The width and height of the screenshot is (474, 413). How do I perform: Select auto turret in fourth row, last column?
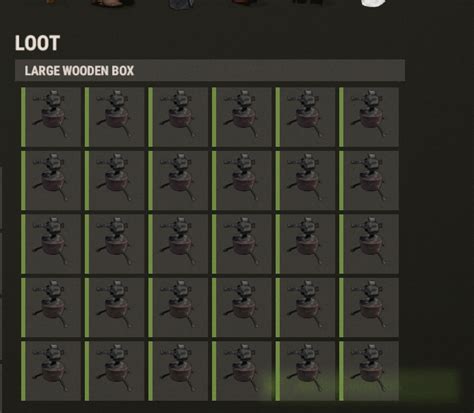coord(369,307)
